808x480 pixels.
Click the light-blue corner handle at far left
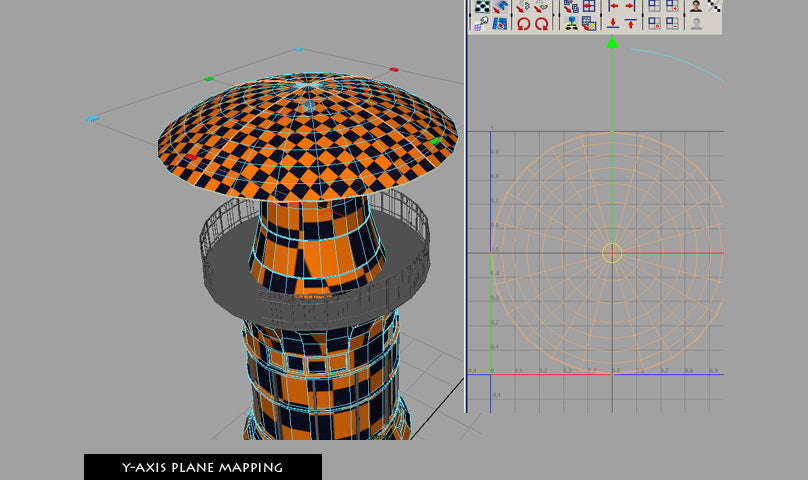point(93,119)
